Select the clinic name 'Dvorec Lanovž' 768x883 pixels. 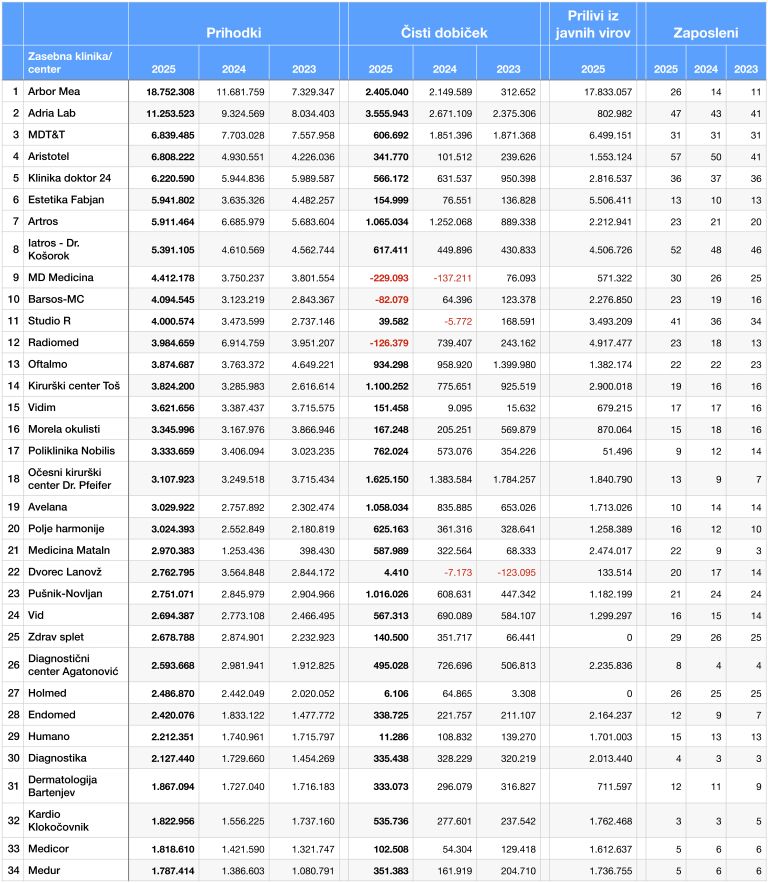click(65, 572)
